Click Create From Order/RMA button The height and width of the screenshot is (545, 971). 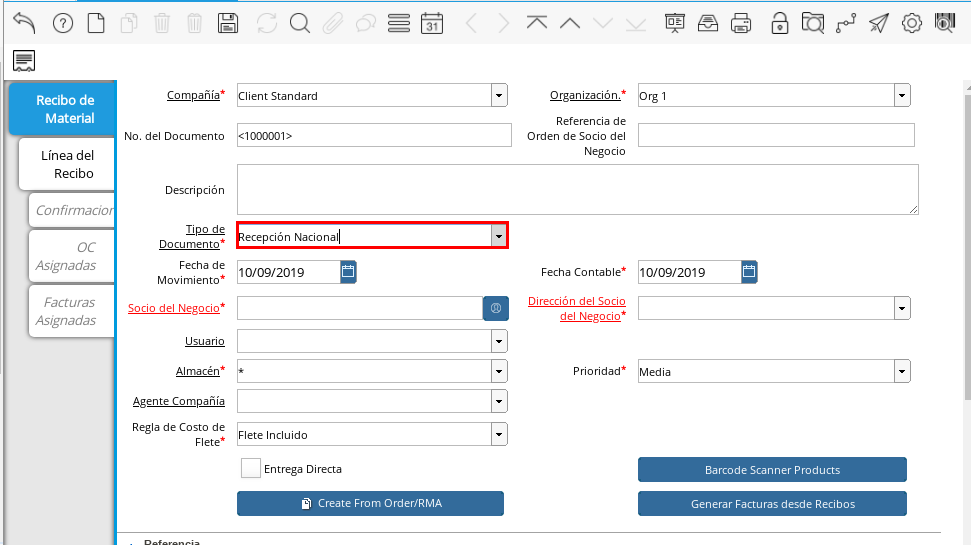(370, 503)
